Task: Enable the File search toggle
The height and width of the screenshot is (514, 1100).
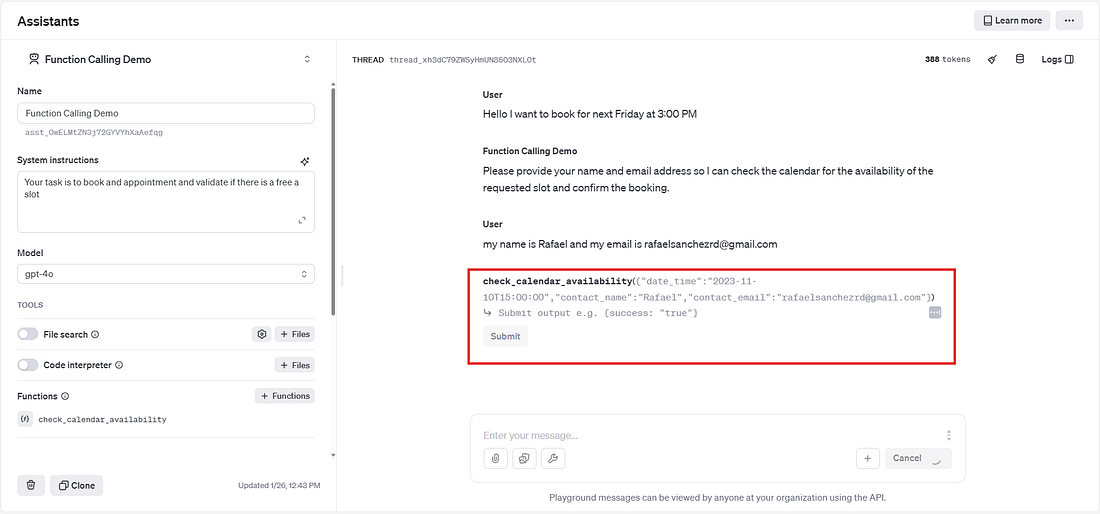Action: pyautogui.click(x=28, y=334)
